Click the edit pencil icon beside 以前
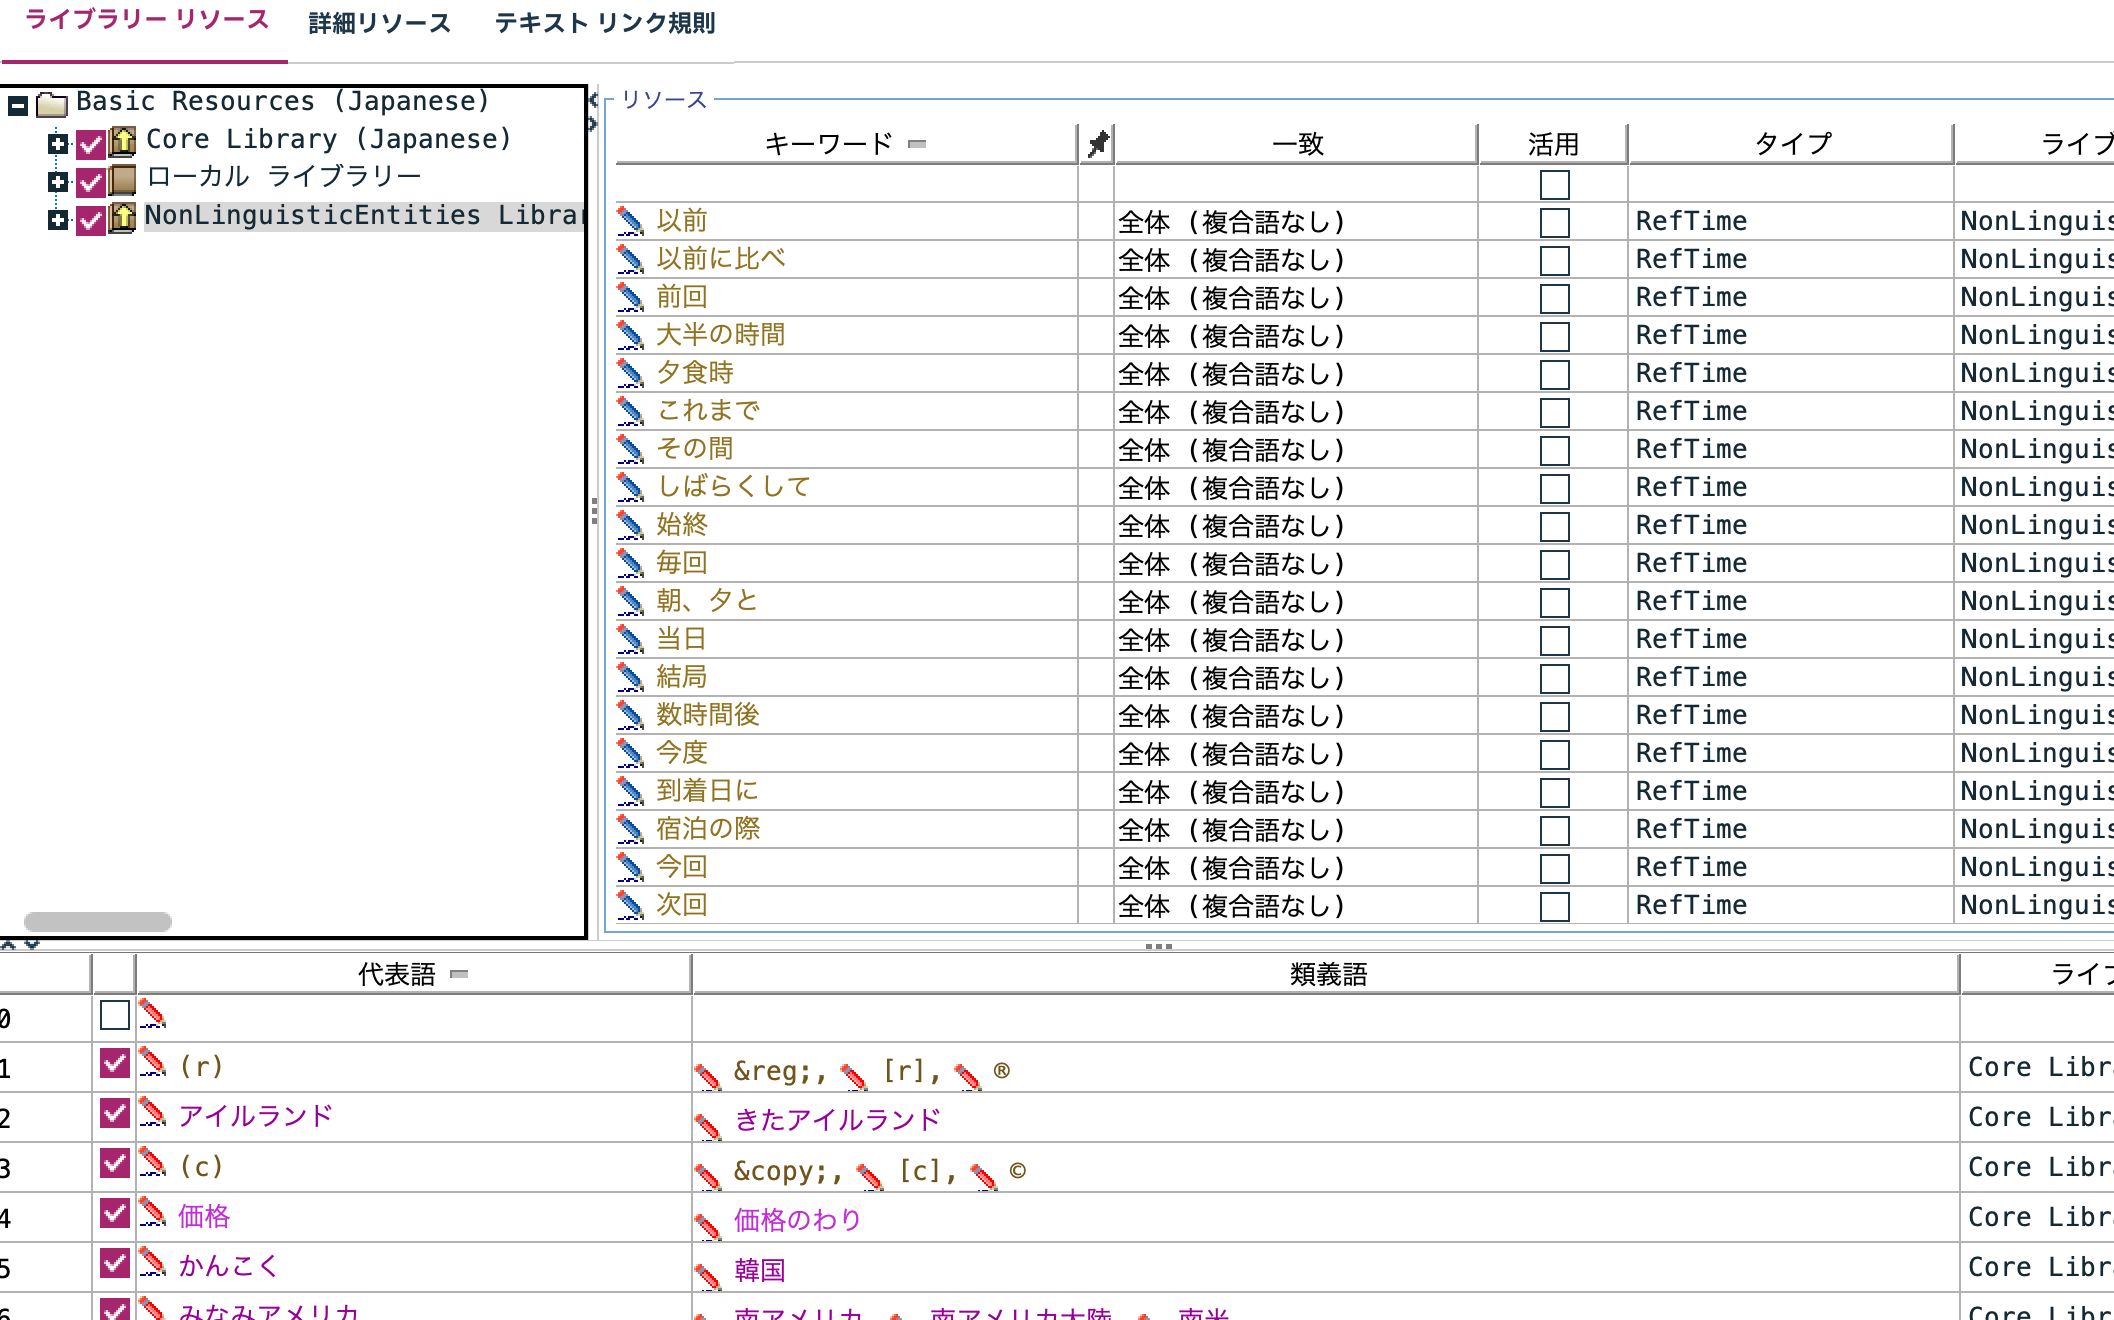Screen dimensions: 2114x1320 click(x=630, y=222)
